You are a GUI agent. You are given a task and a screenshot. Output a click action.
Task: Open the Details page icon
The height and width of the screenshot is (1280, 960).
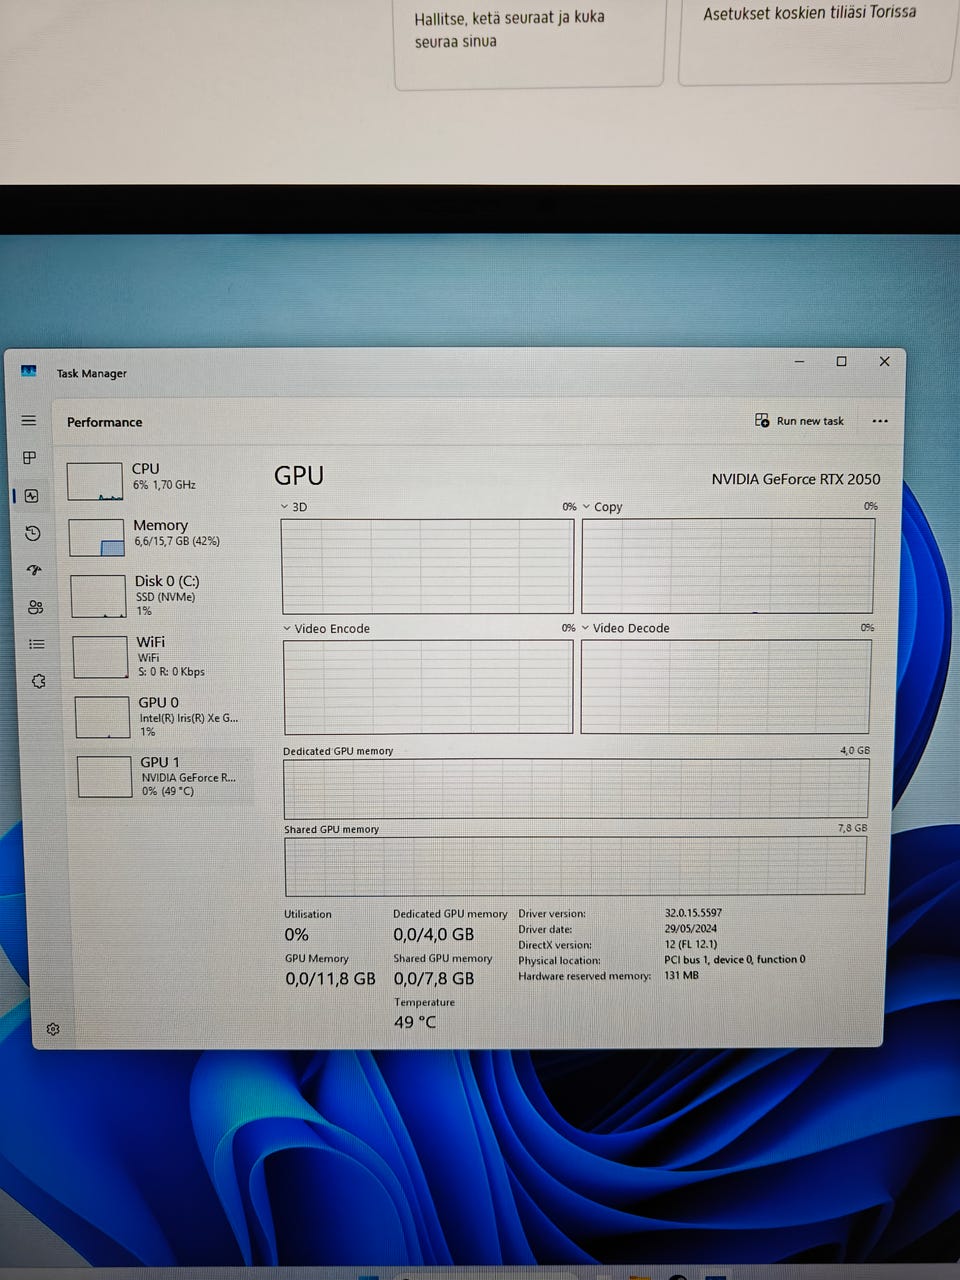click(37, 644)
